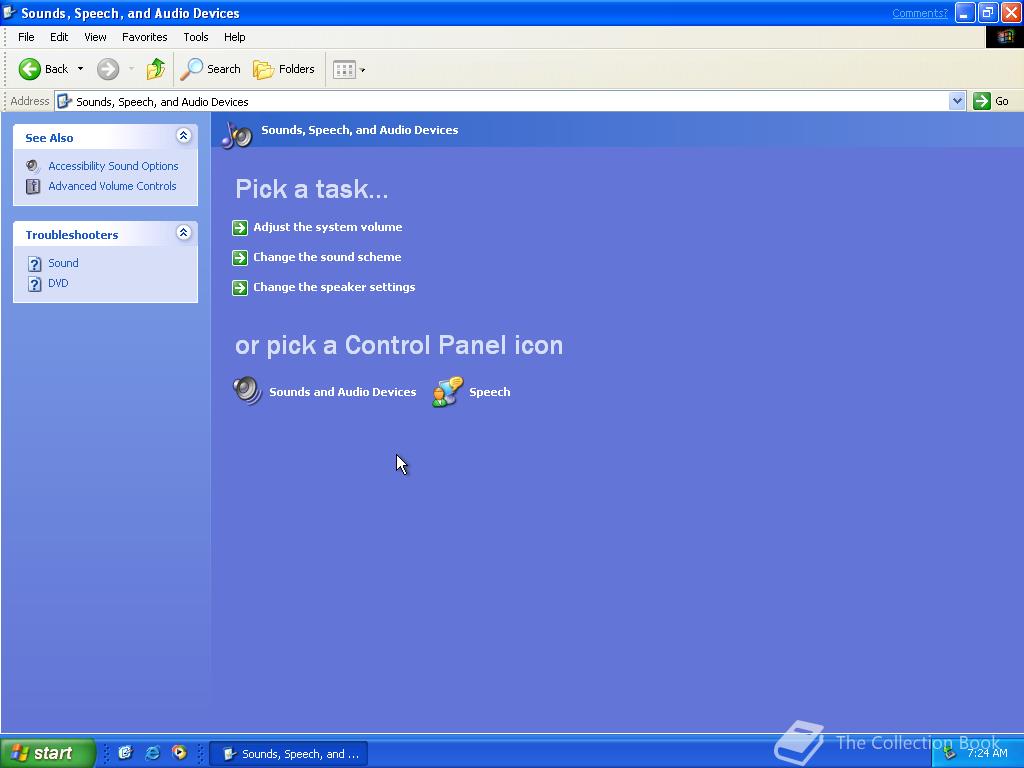1024x768 pixels.
Task: Launch Internet Explorer from Quick Launch
Action: click(x=152, y=753)
